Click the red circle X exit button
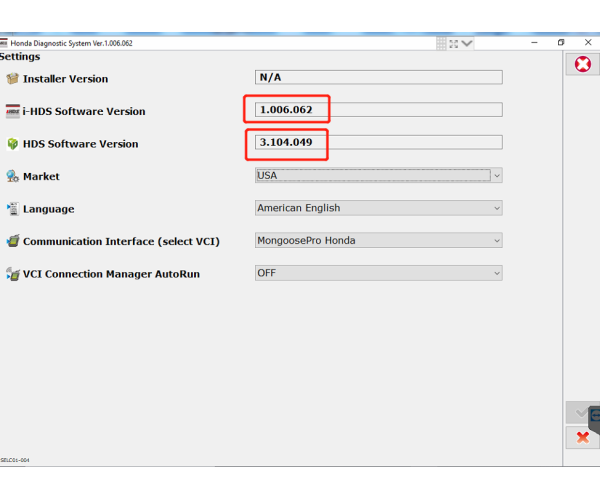Screen dimensions: 600x500 coord(583,64)
